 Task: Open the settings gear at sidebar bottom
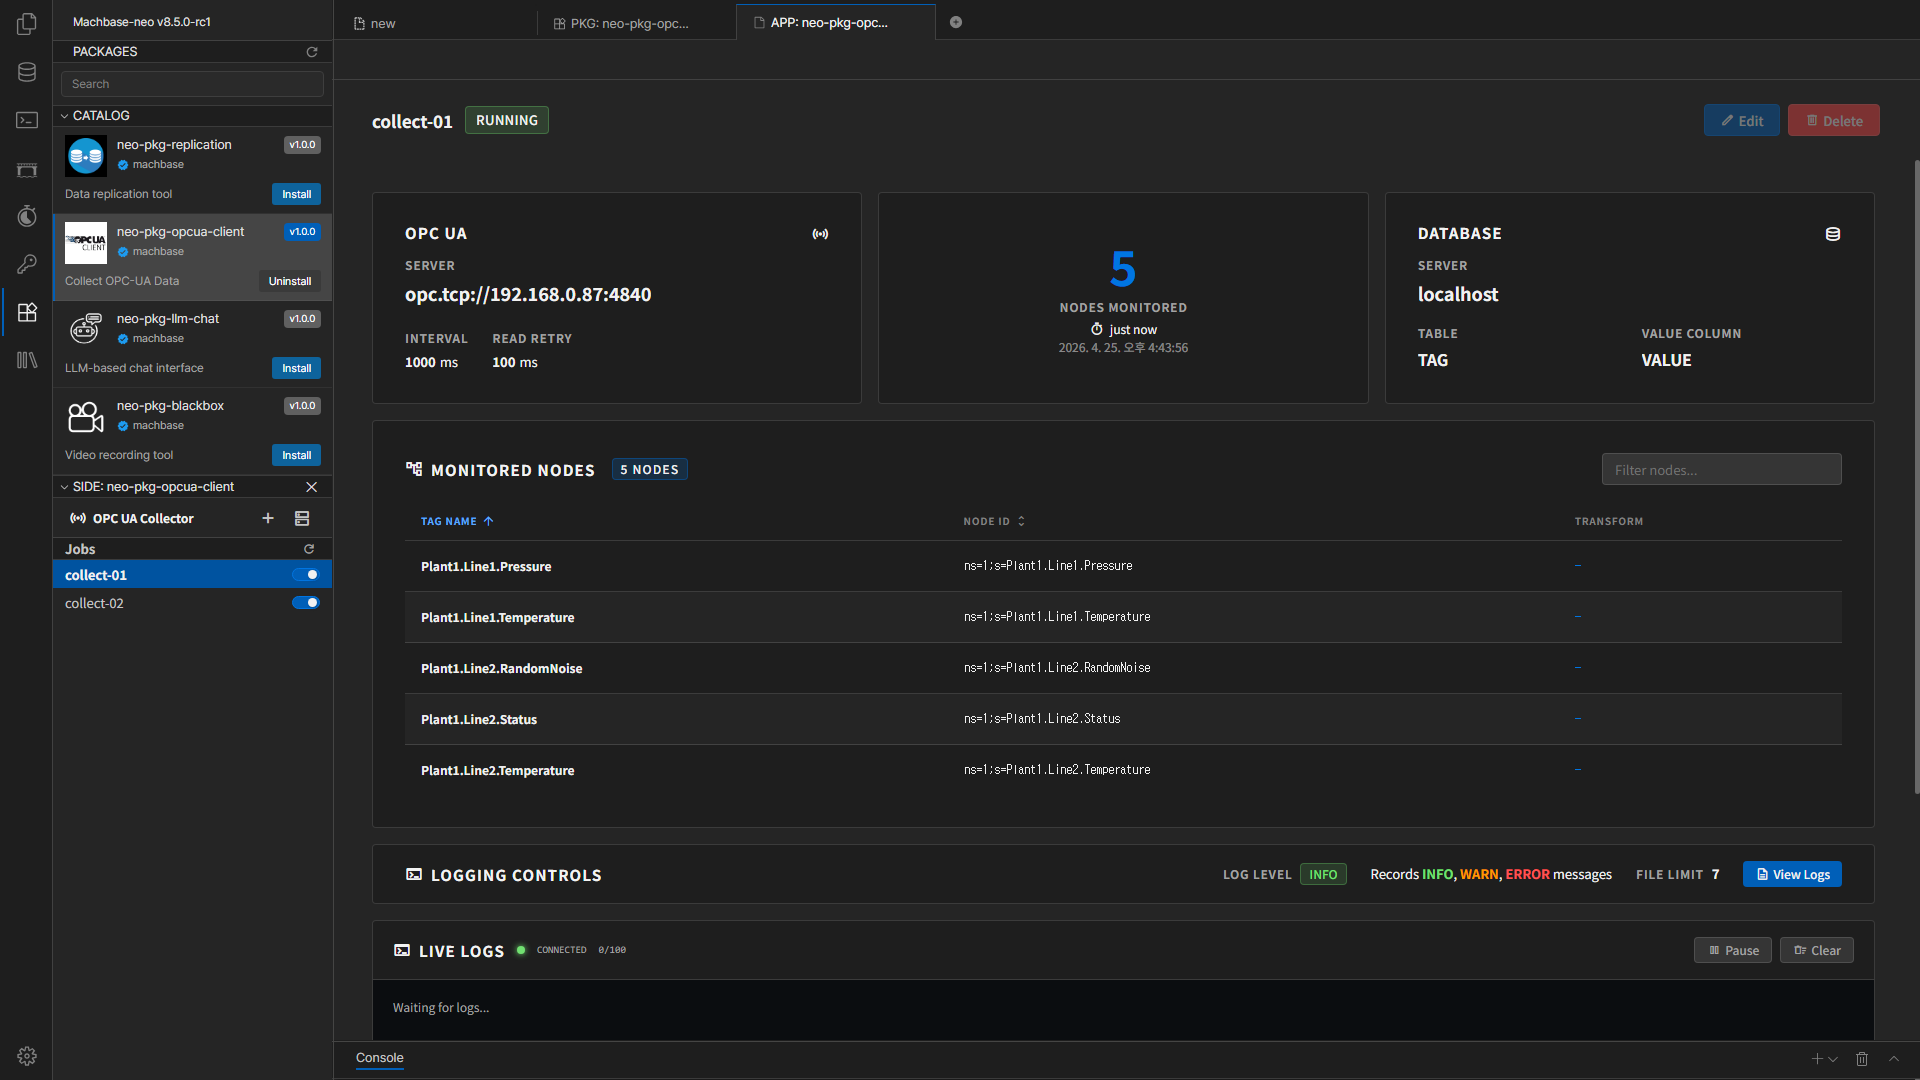coord(27,1056)
